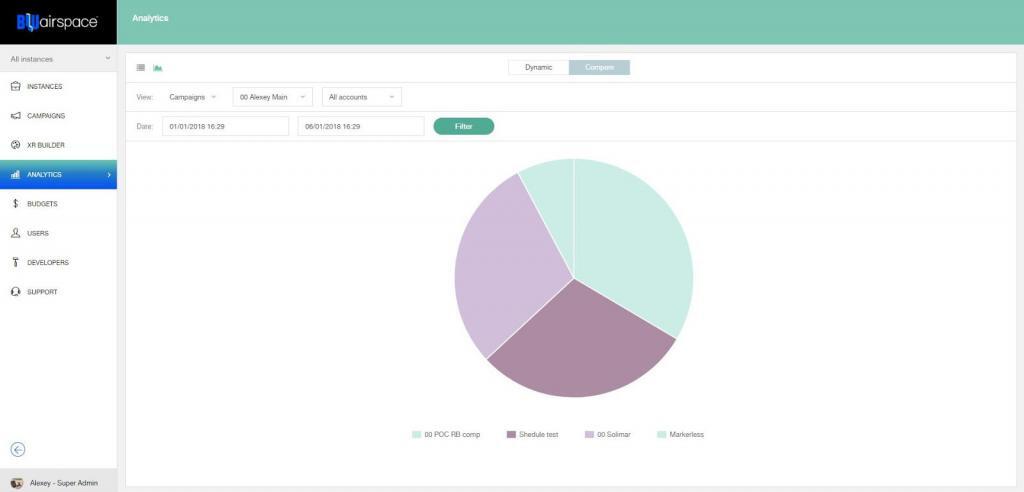Screen dimensions: 1024x492
Task: Open the Analytics menu item
Action: click(58, 175)
